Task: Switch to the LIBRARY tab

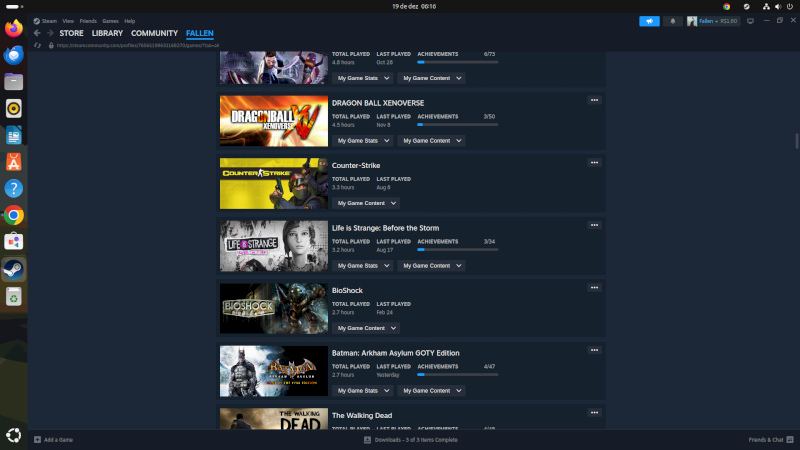Action: point(107,33)
